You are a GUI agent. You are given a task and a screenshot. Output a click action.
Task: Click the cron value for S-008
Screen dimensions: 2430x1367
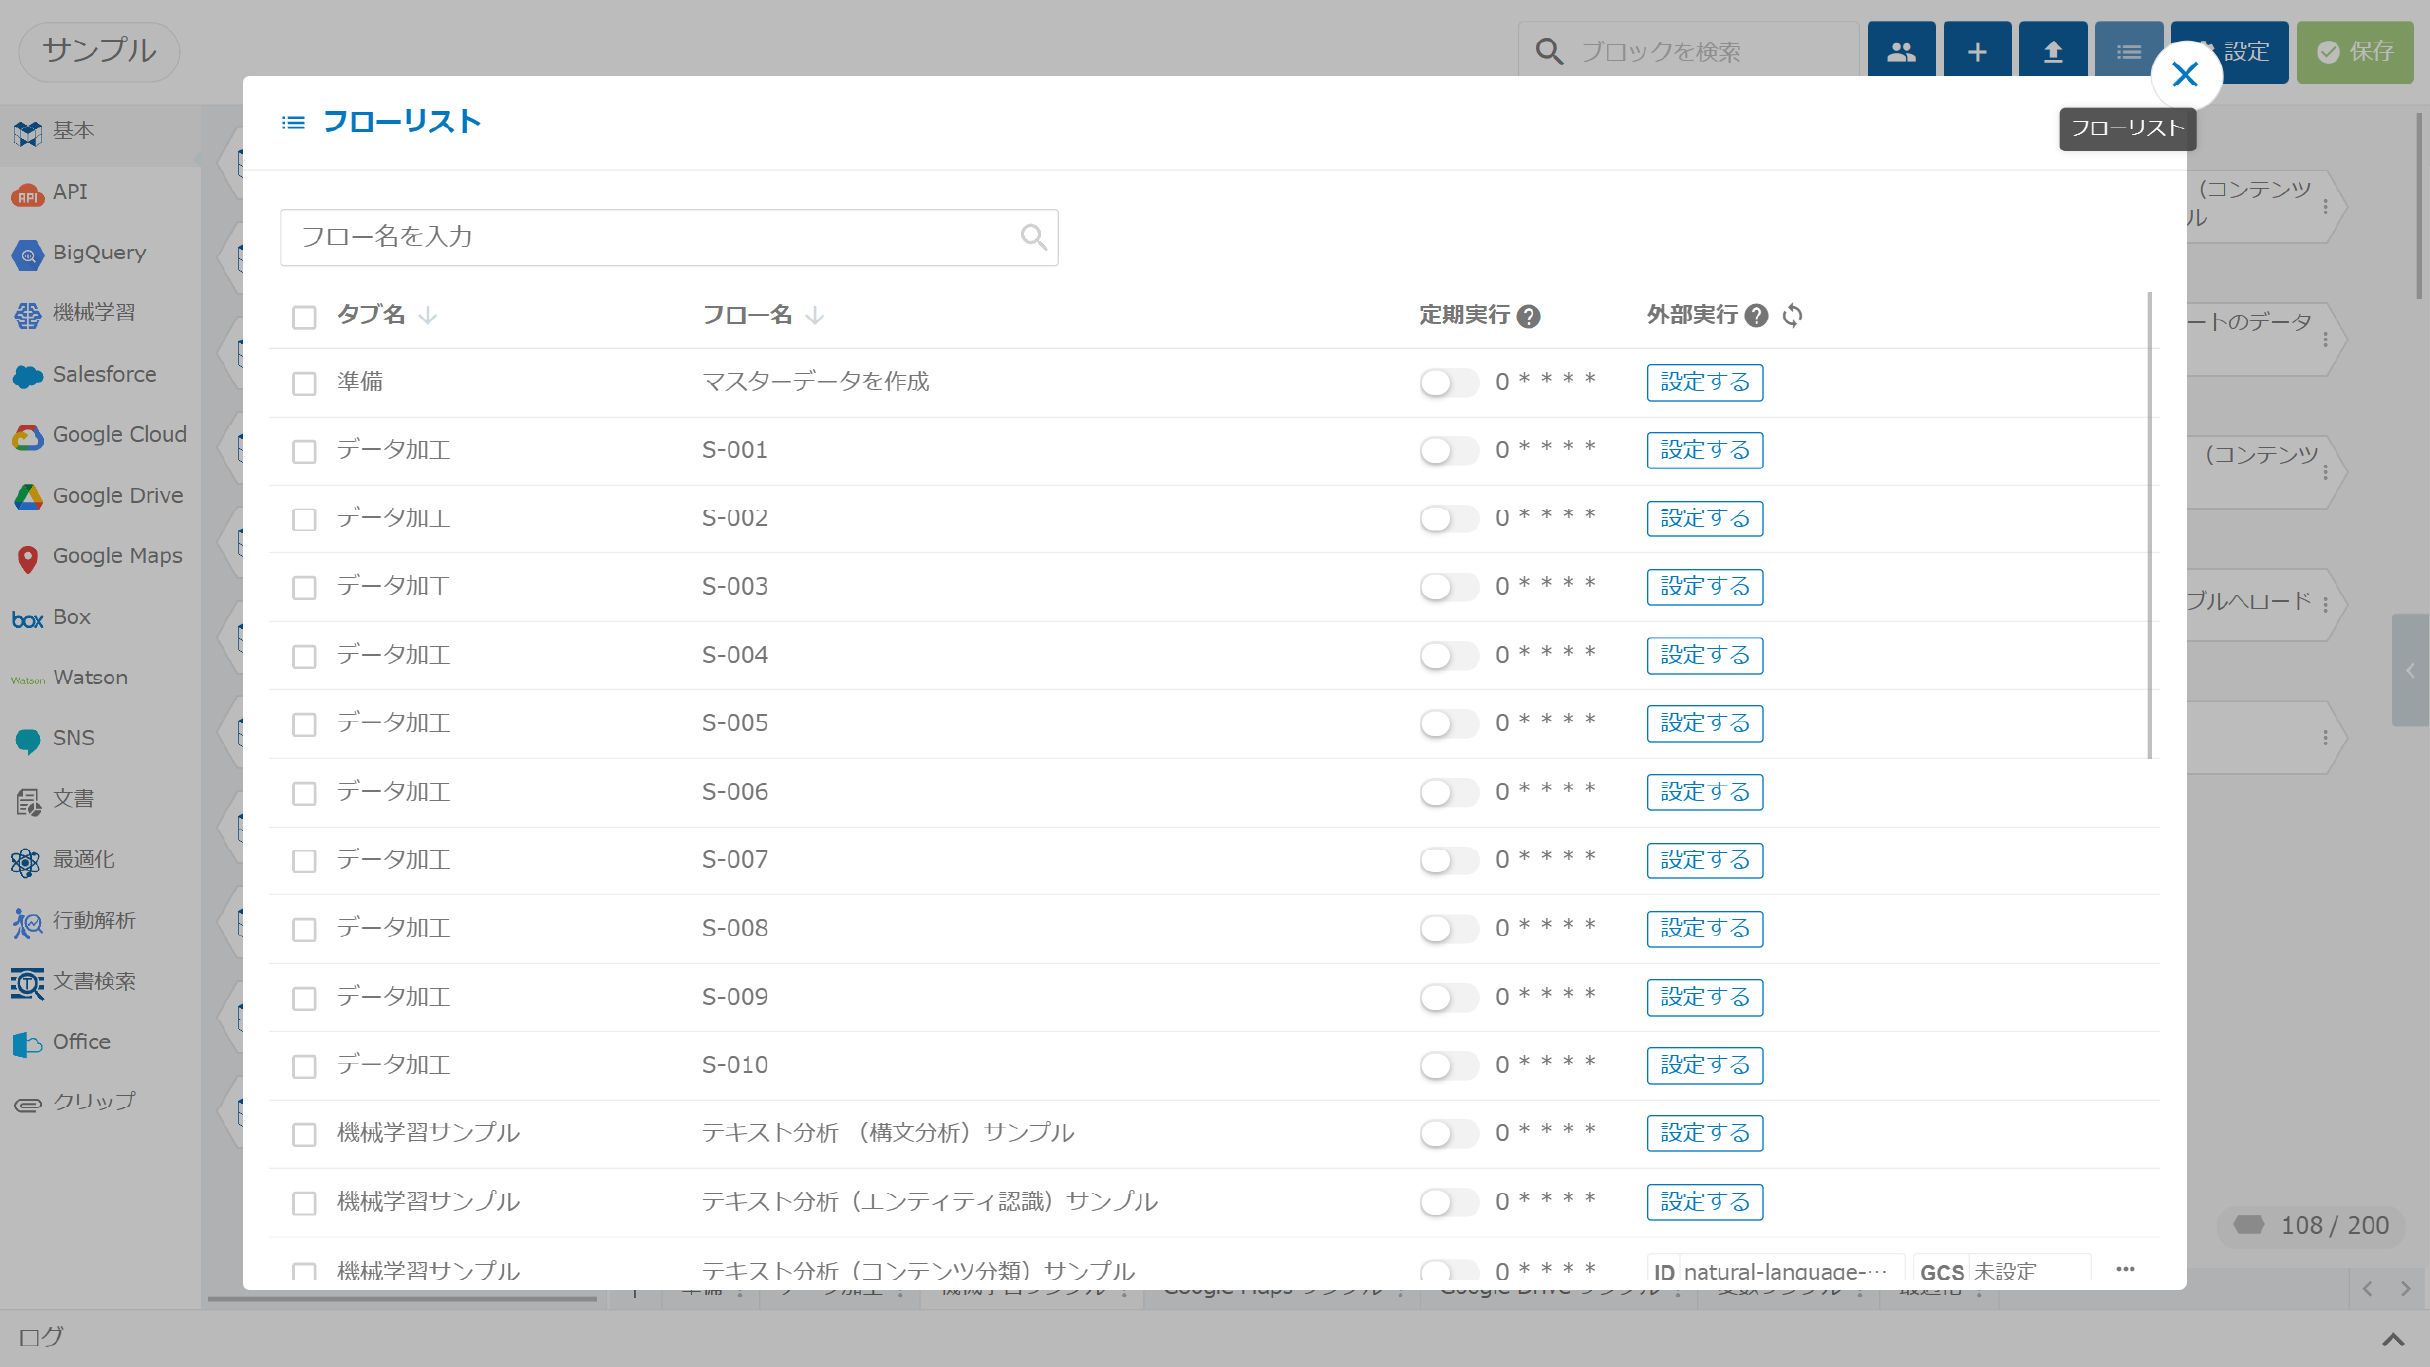(x=1545, y=928)
